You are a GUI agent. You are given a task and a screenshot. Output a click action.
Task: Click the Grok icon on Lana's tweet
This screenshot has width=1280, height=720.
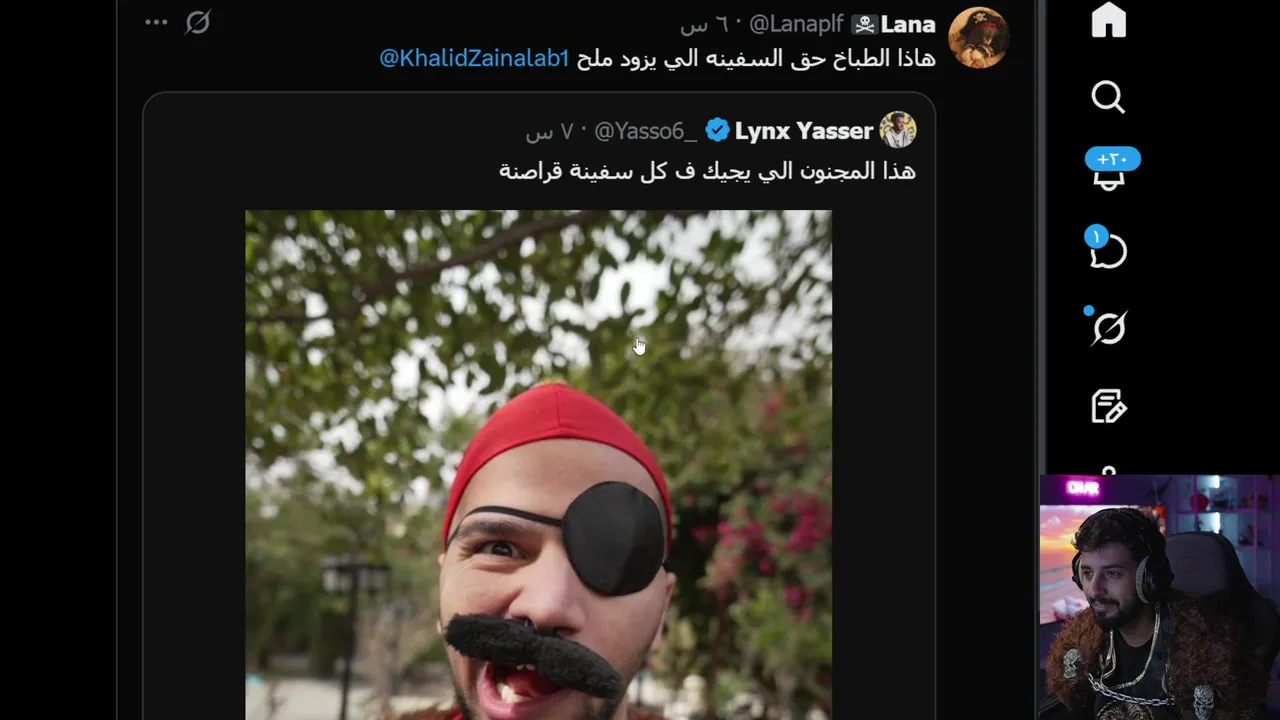point(198,22)
